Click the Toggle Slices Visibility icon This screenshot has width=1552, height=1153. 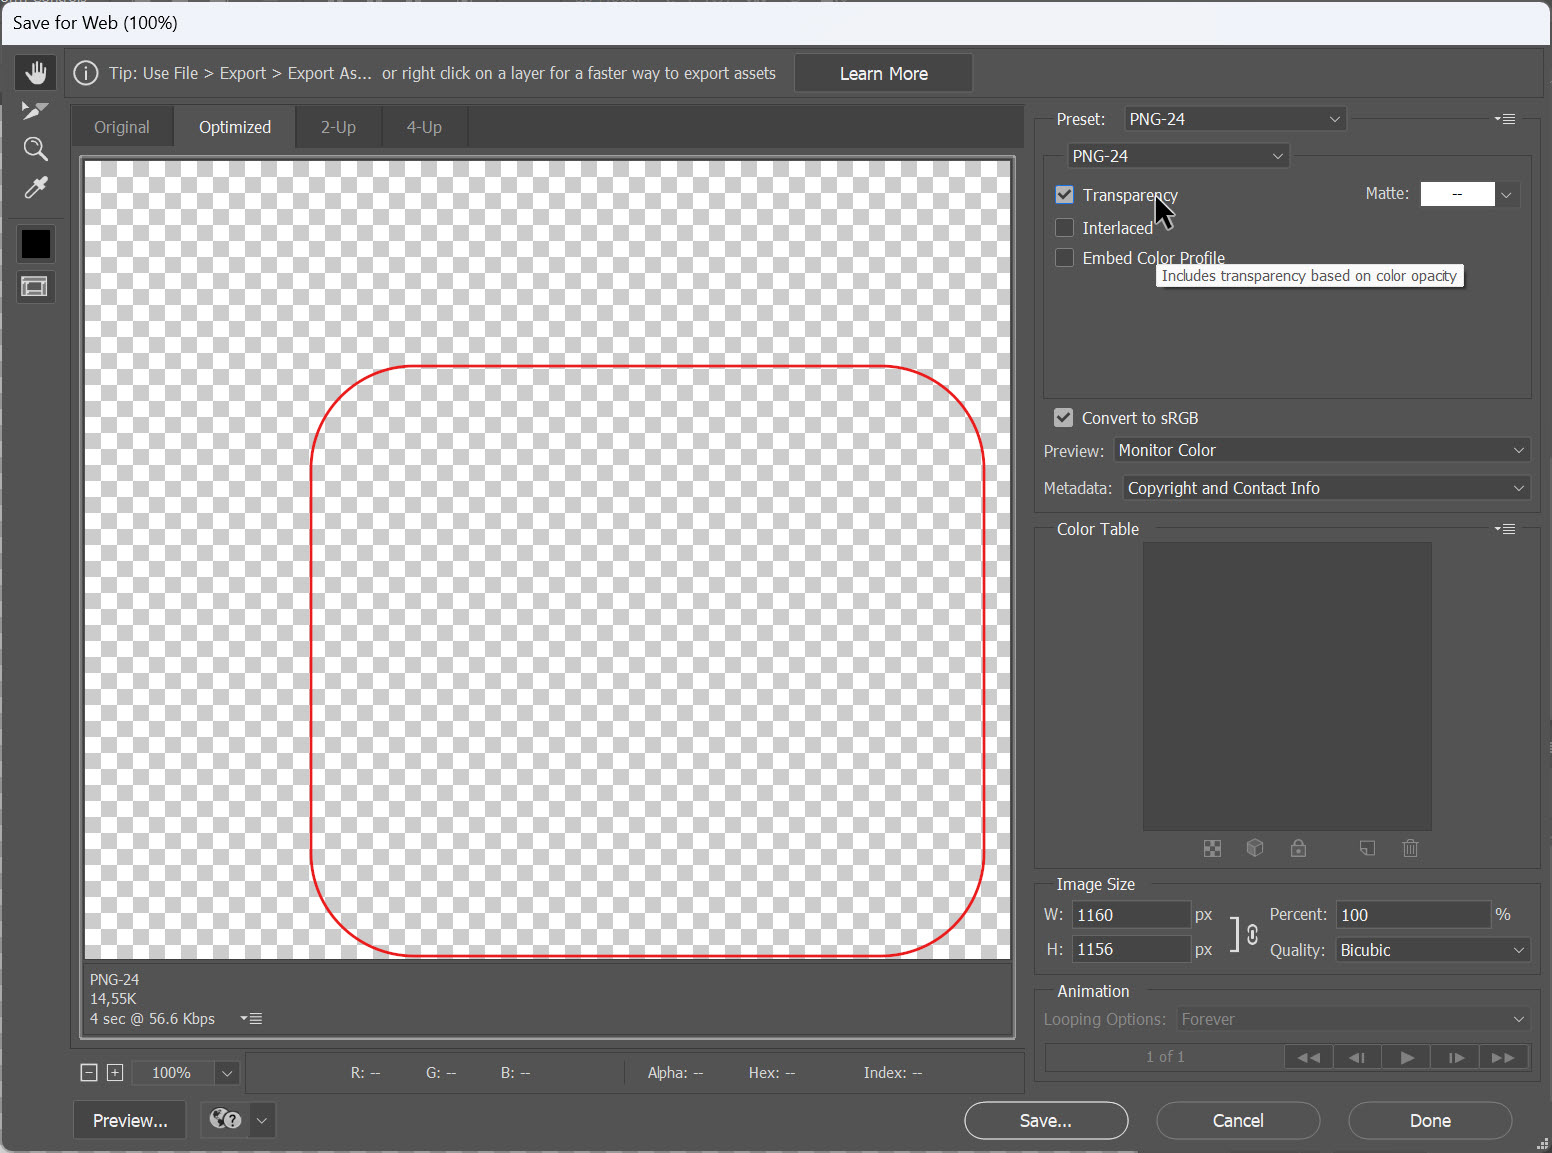click(x=35, y=287)
